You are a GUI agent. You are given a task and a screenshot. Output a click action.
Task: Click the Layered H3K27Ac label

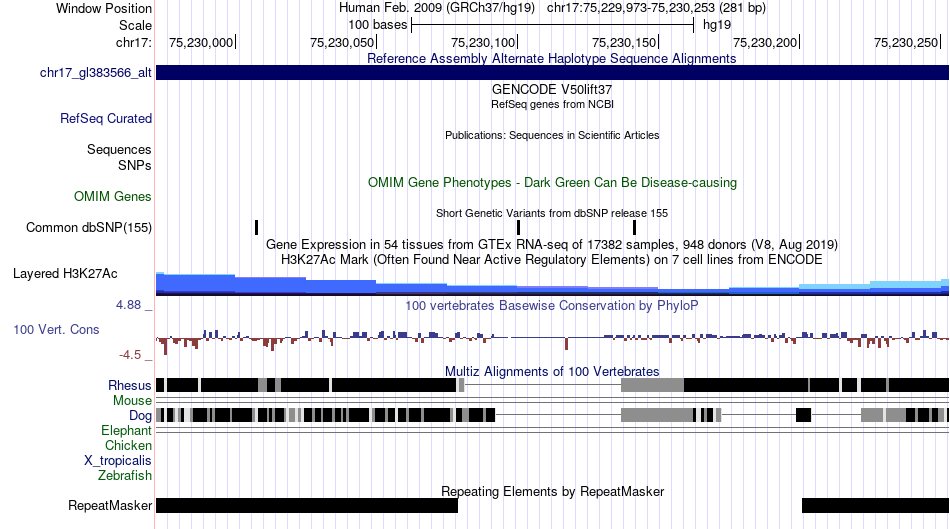(65, 273)
